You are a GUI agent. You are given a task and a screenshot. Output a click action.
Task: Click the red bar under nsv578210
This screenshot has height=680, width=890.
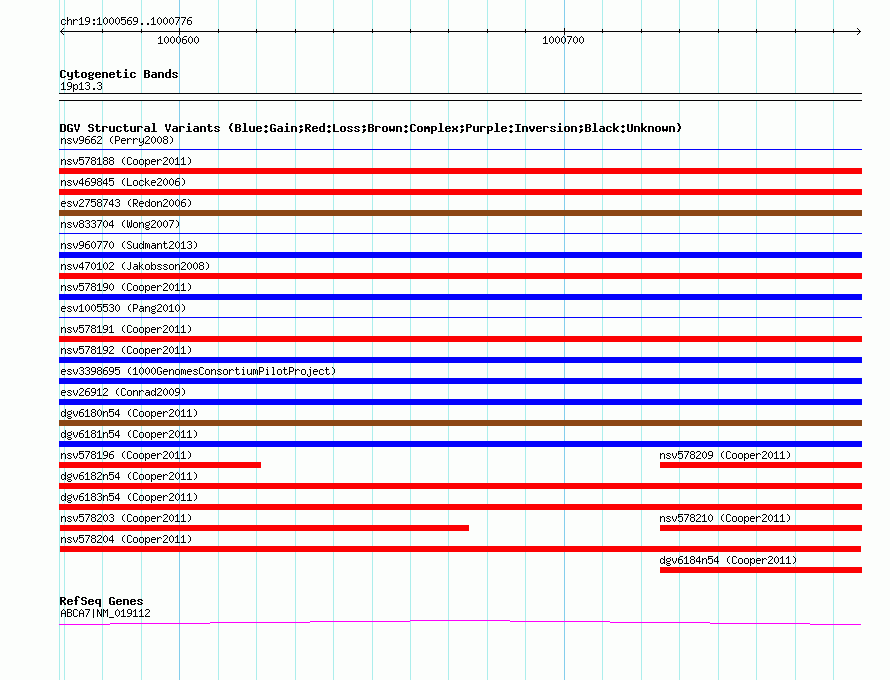(761, 528)
